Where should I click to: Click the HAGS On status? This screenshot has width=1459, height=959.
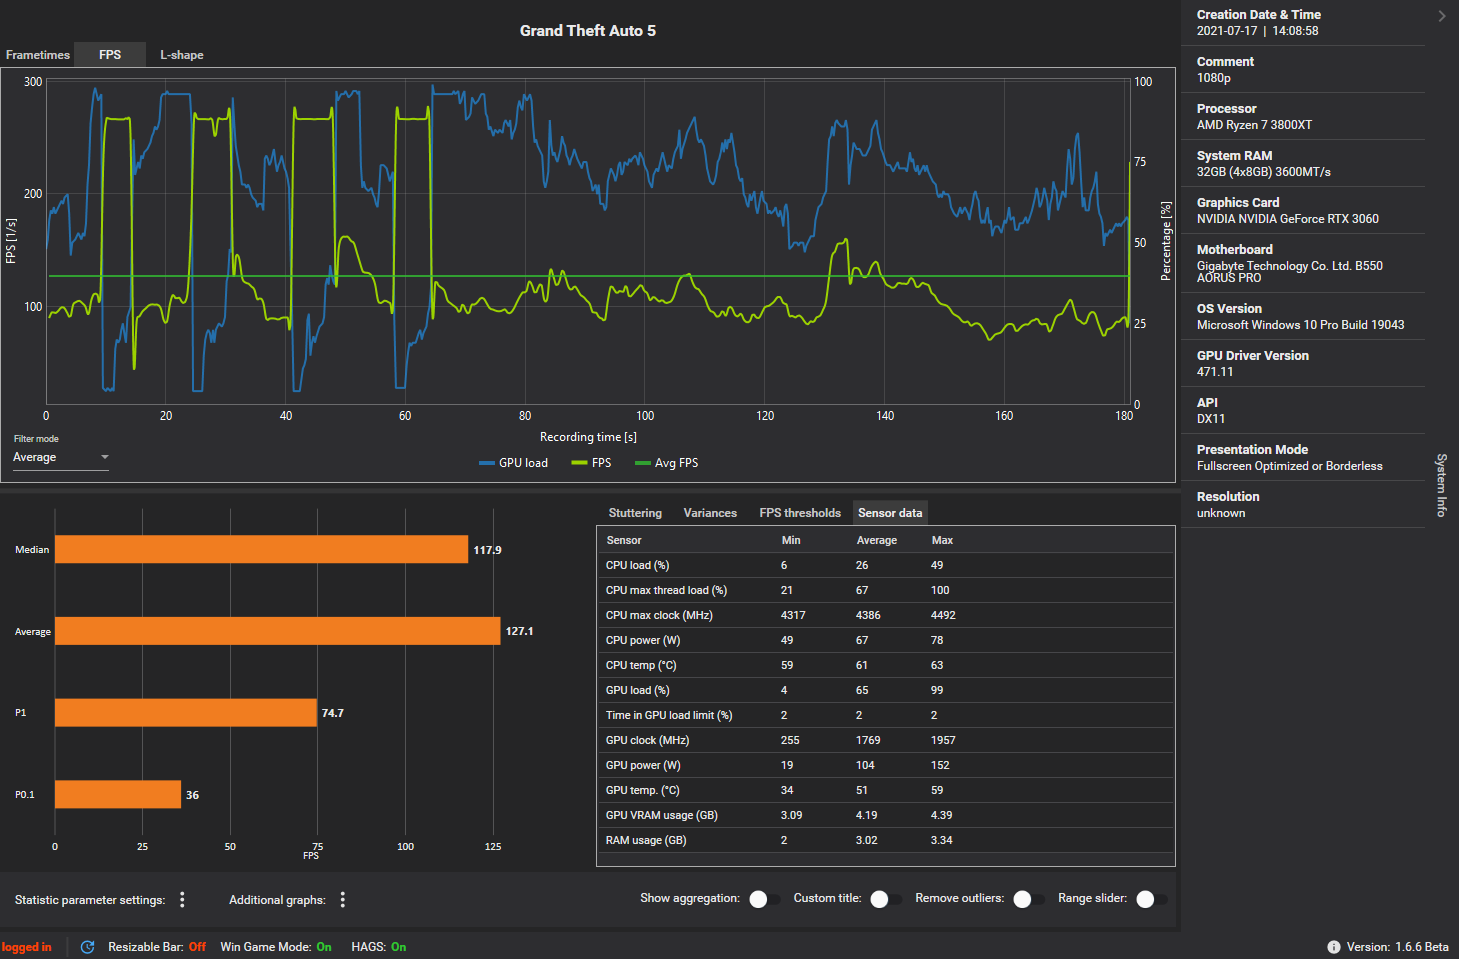[x=399, y=947]
